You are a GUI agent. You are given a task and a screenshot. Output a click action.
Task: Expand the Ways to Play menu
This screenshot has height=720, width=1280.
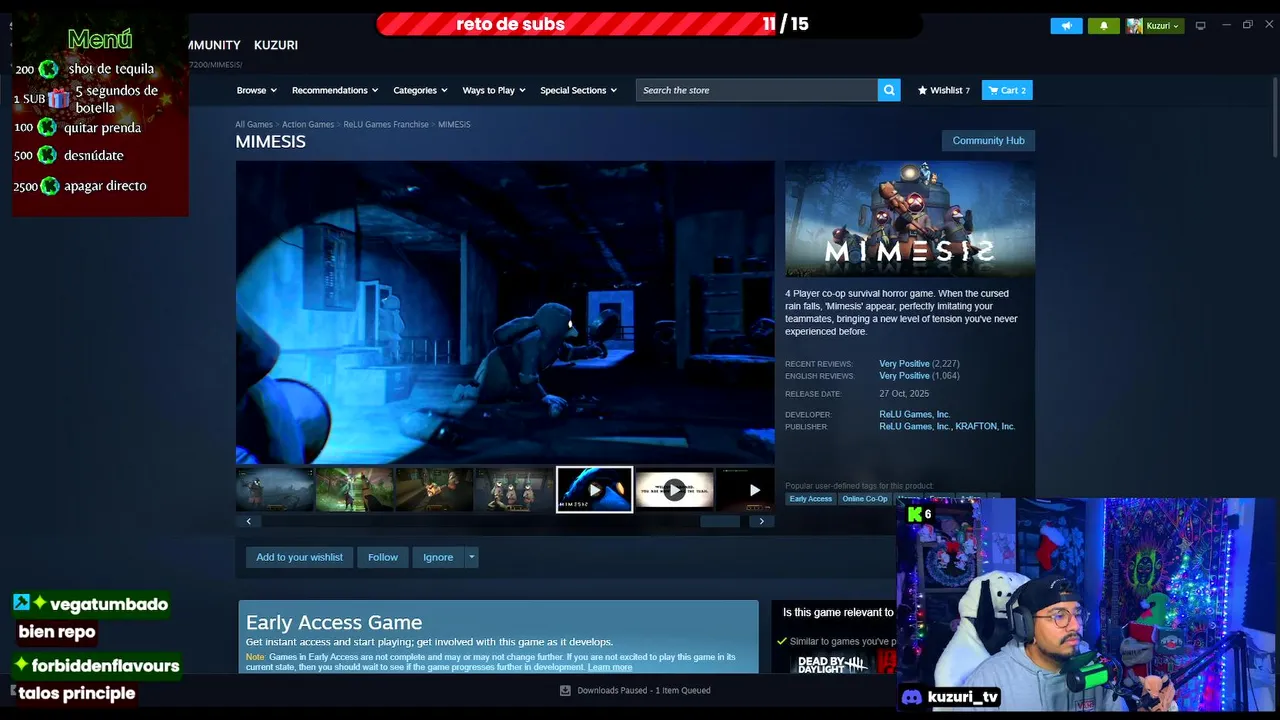point(494,90)
